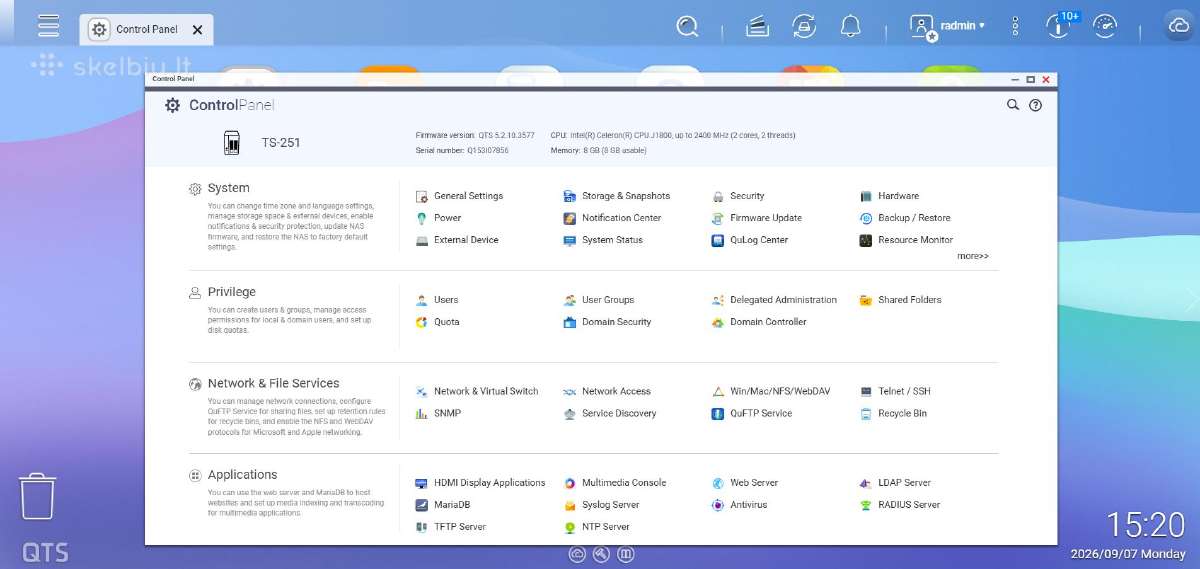Select Network & File Services heading
The width and height of the screenshot is (1200, 569).
[274, 383]
